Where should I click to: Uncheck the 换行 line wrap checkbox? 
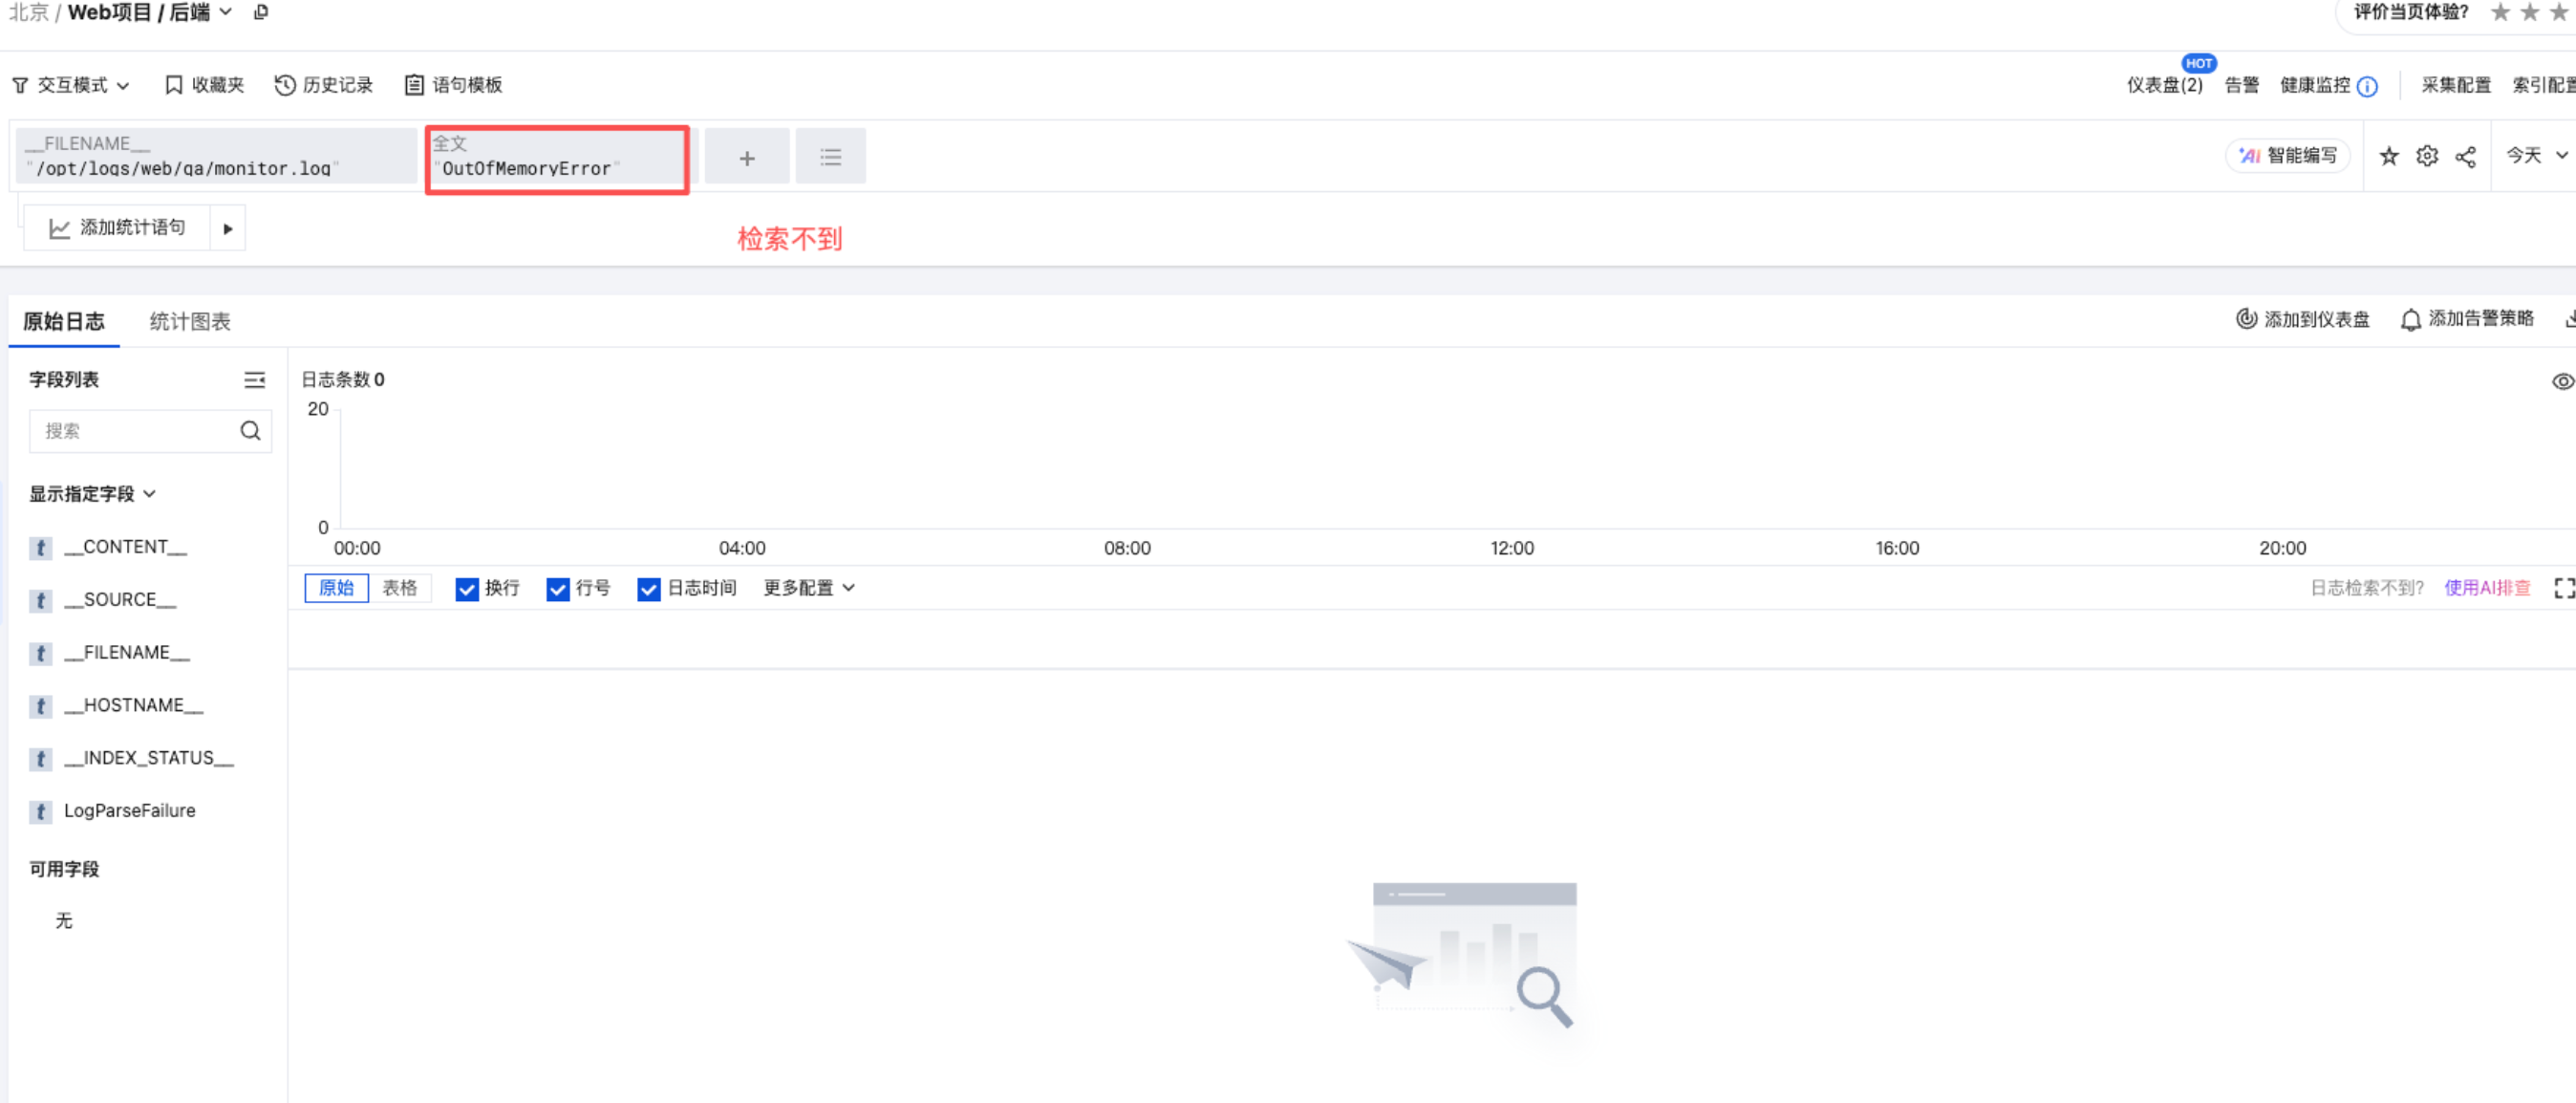[x=466, y=589]
